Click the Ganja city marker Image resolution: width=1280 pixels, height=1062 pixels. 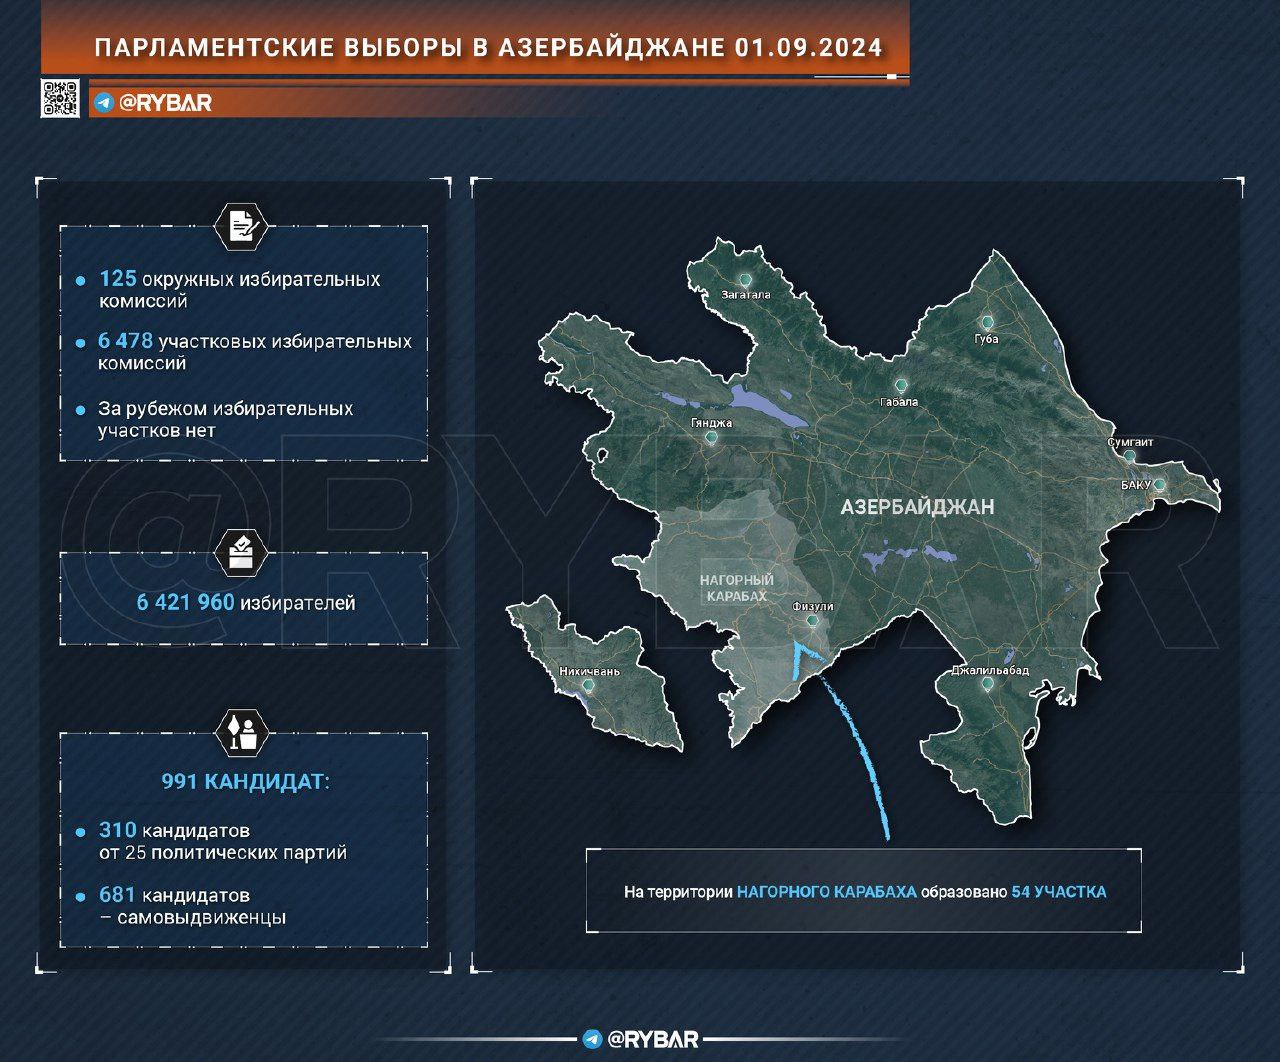click(x=711, y=438)
